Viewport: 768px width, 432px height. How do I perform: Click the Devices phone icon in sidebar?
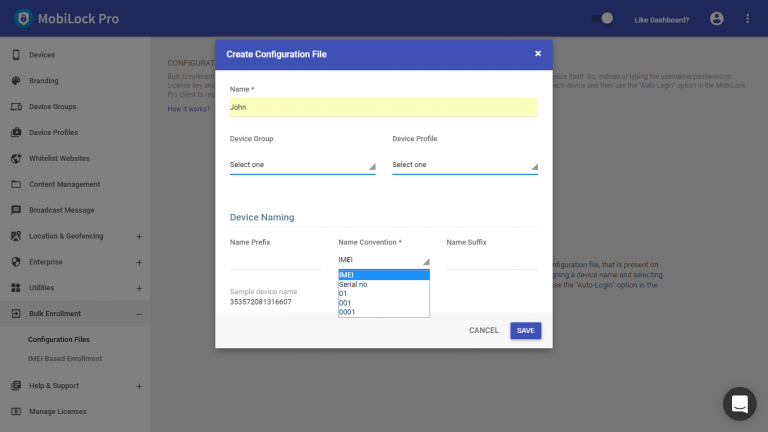pos(16,55)
